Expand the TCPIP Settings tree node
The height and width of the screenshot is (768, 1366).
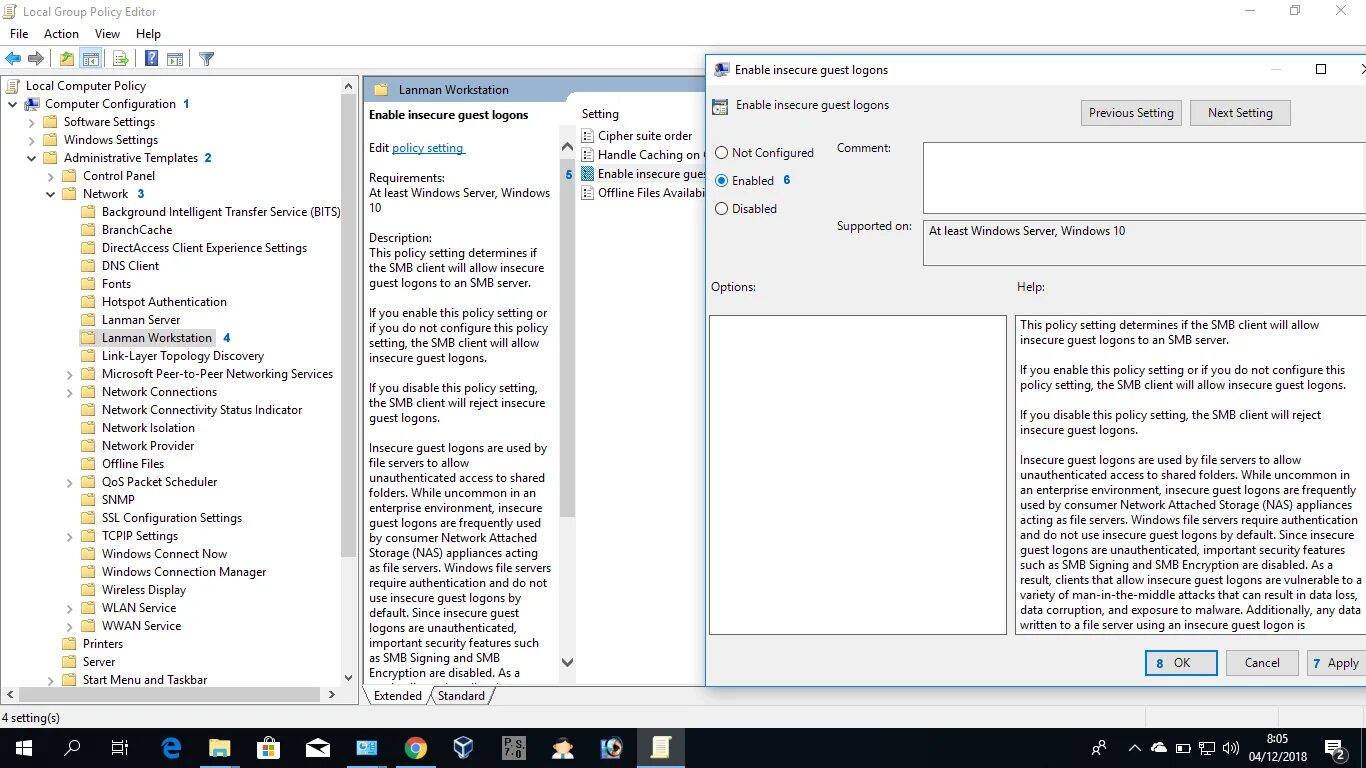[69, 536]
